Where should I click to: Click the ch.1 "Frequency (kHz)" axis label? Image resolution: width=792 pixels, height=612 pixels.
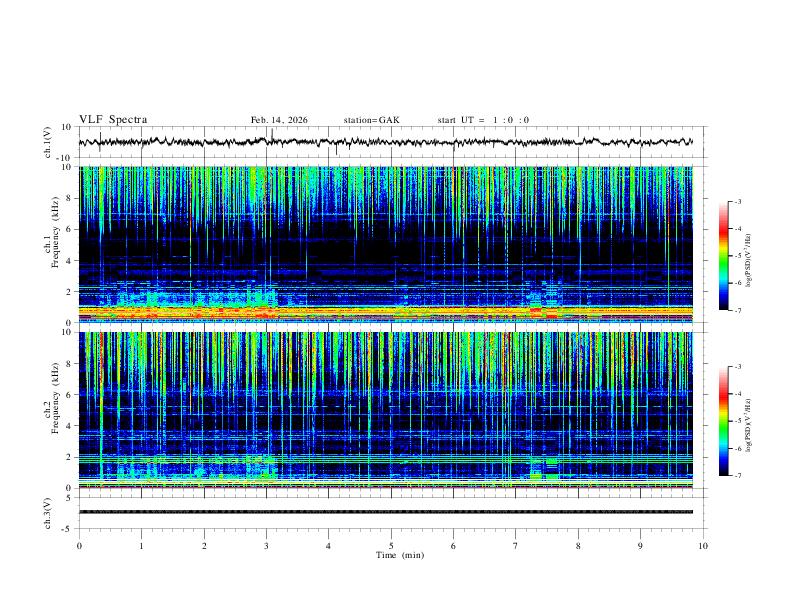coord(56,232)
